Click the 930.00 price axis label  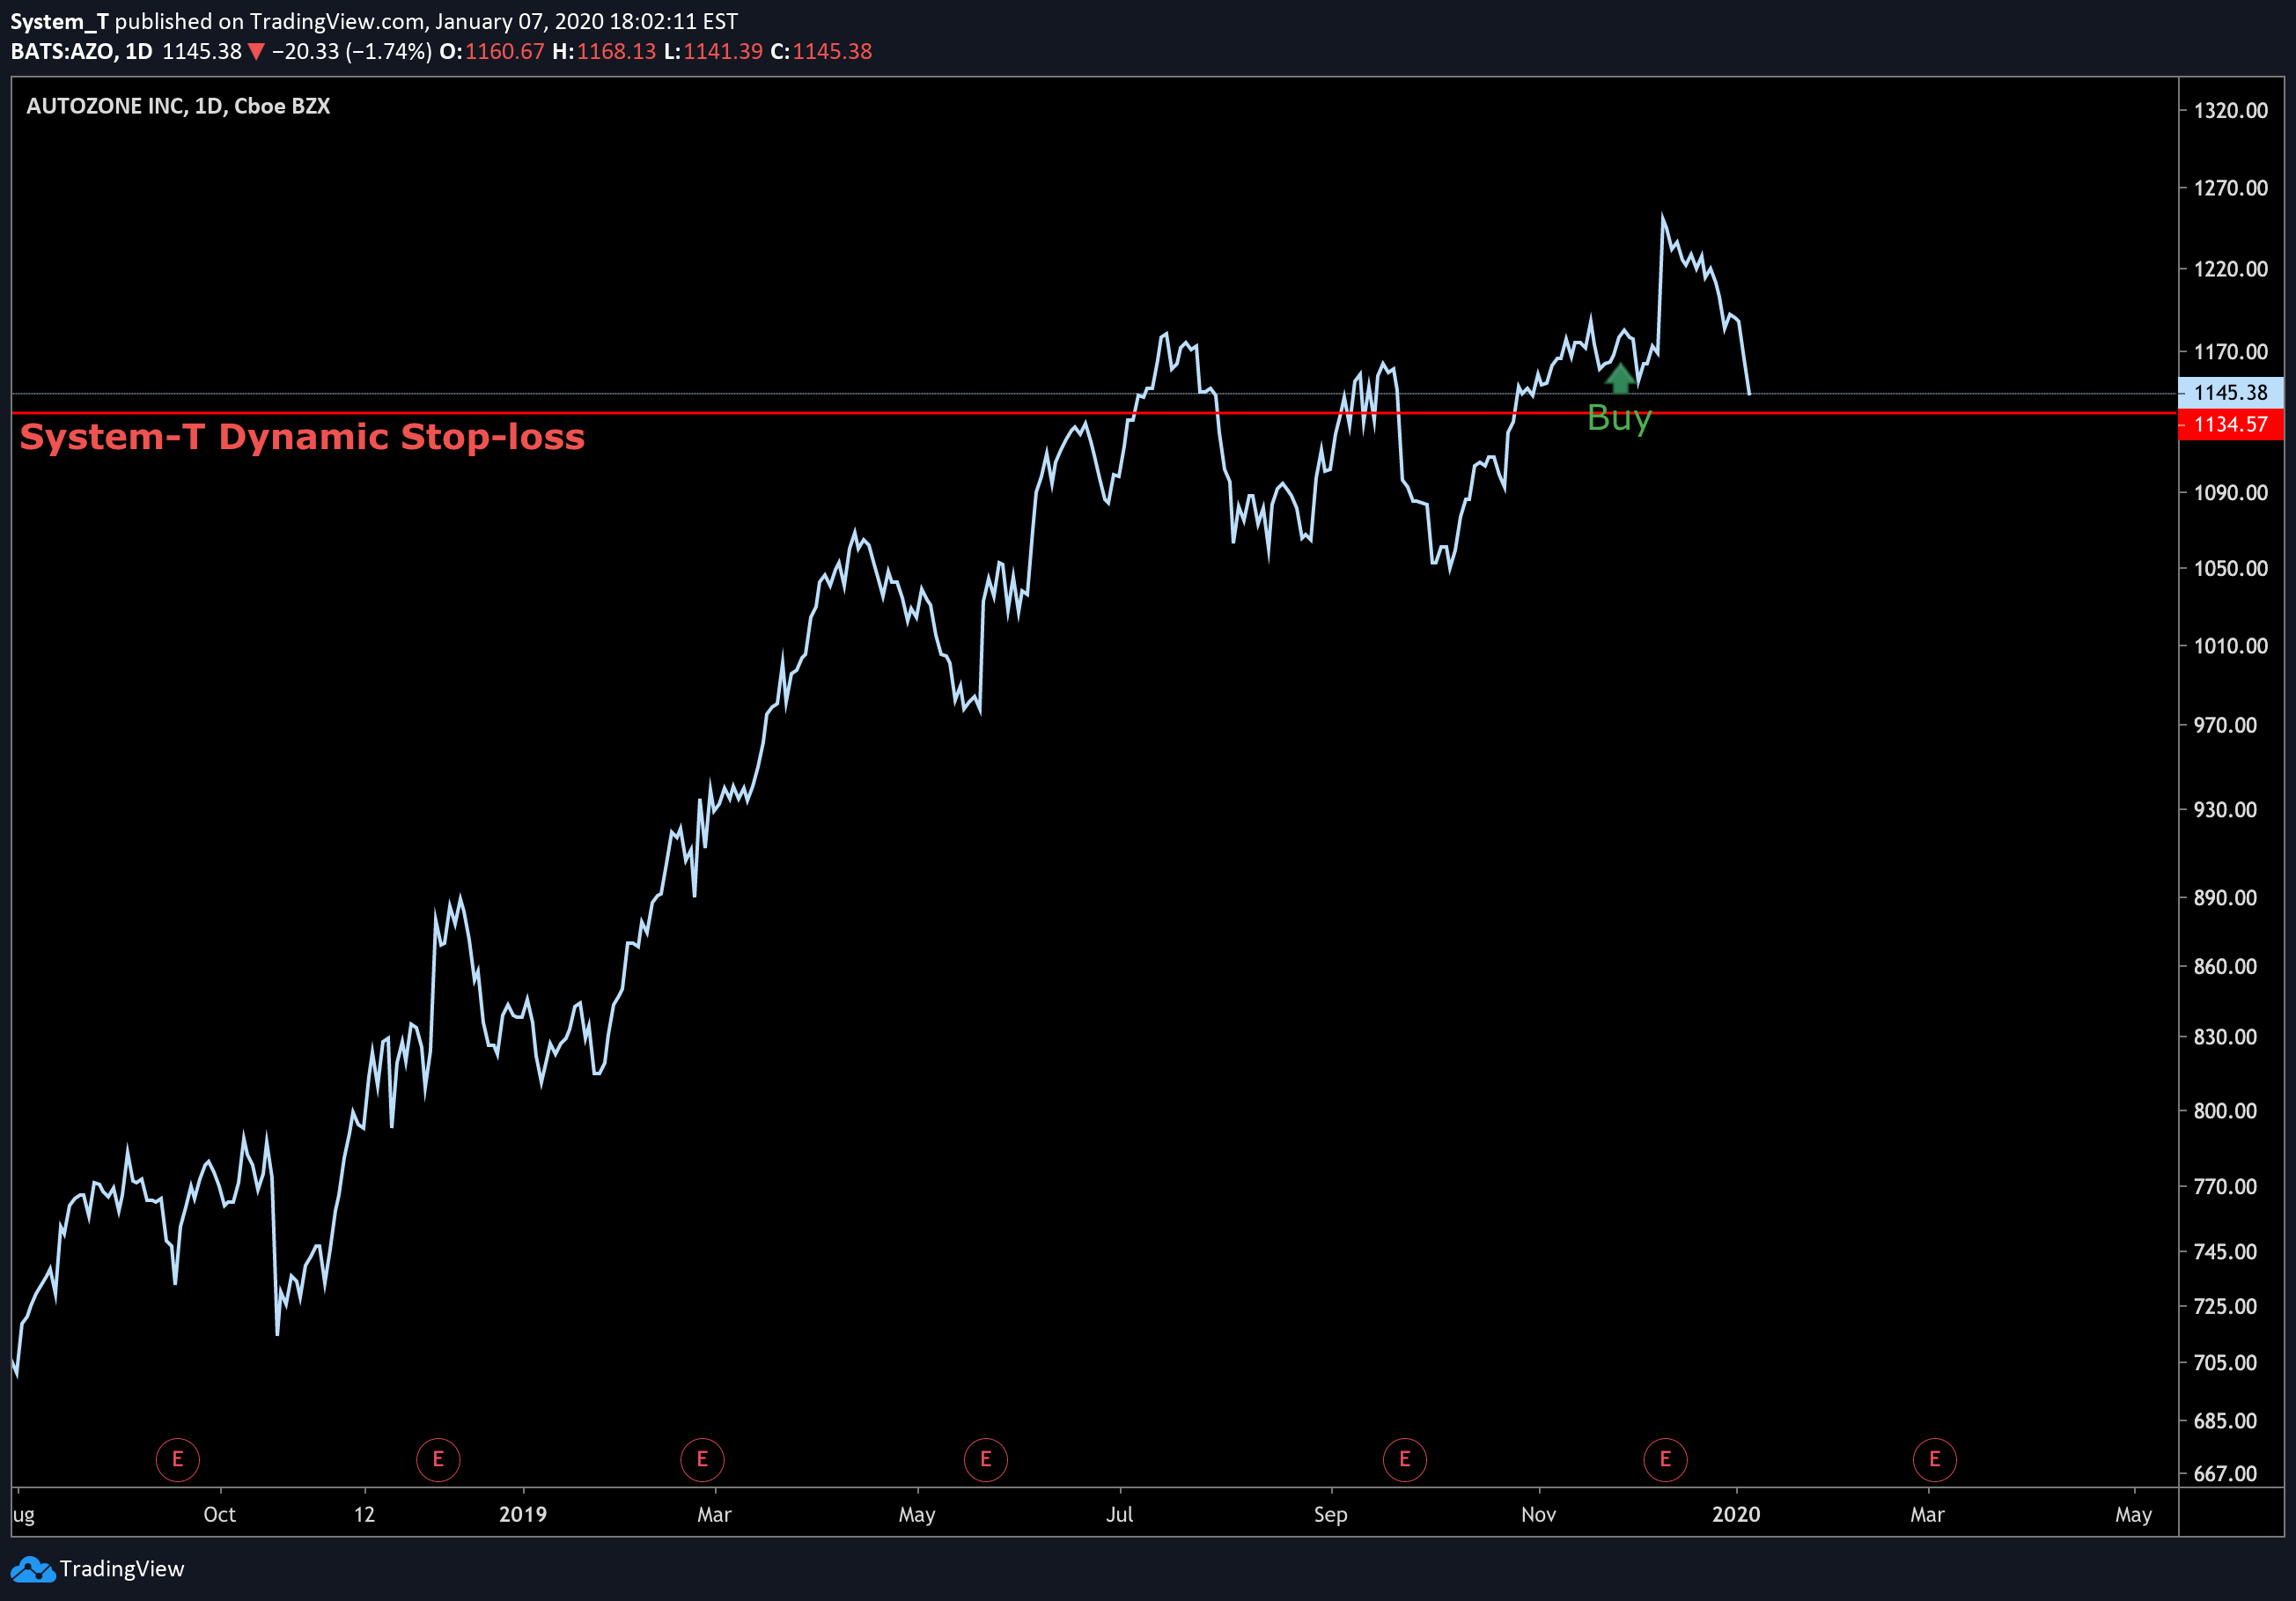point(2225,810)
